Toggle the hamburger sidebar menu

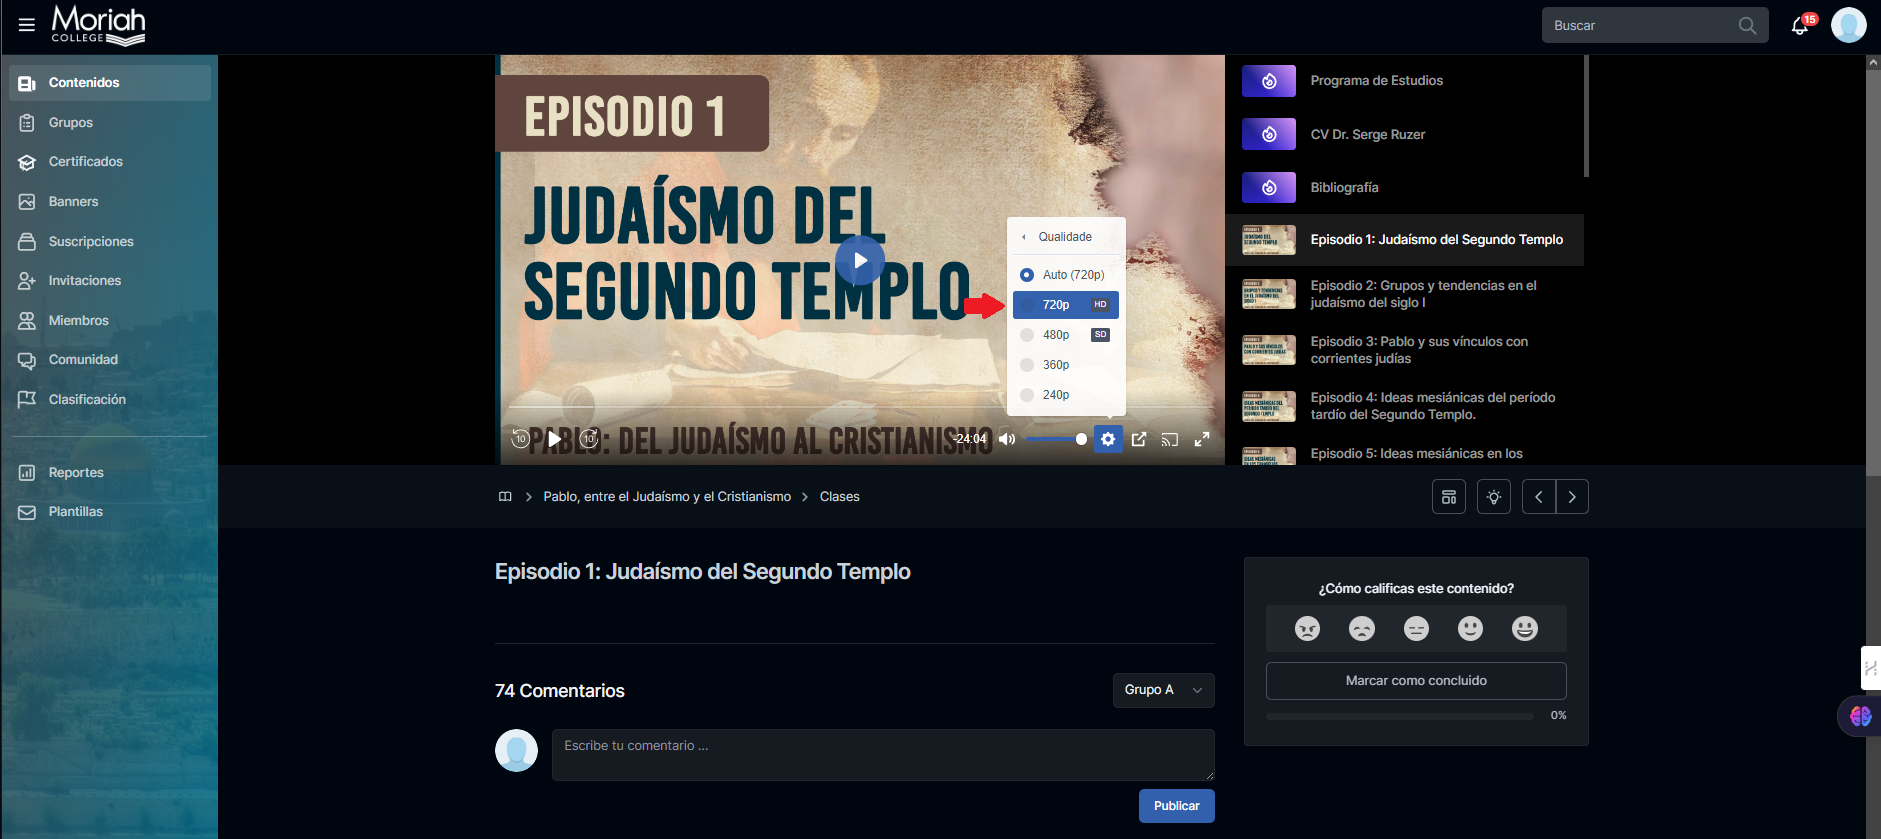(27, 25)
